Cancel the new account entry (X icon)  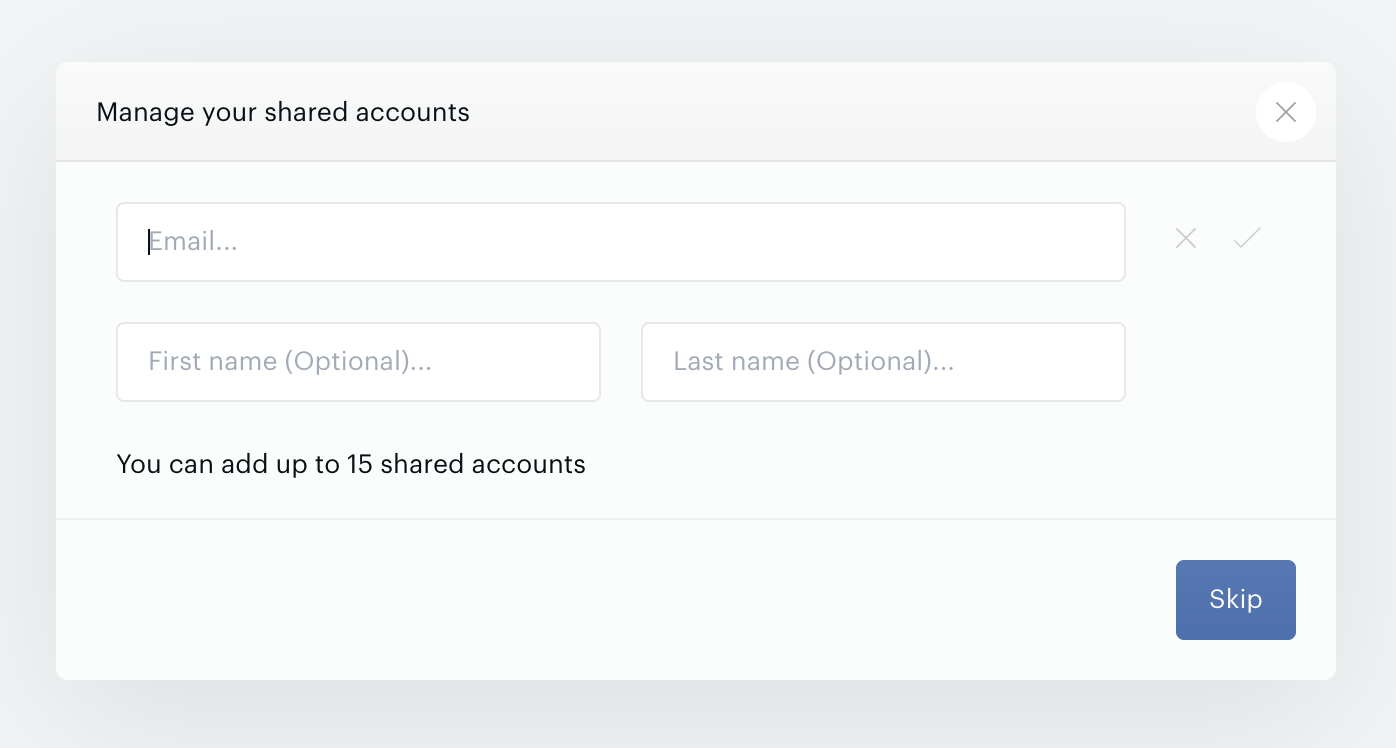pos(1186,238)
